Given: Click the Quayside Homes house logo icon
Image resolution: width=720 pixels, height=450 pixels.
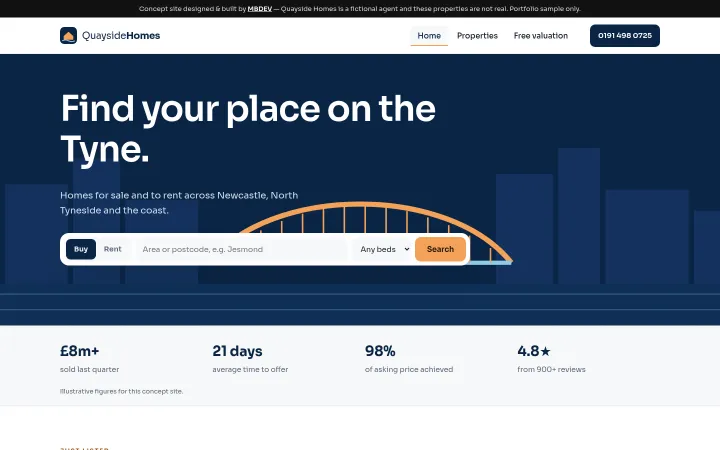Looking at the screenshot, I should click(68, 35).
